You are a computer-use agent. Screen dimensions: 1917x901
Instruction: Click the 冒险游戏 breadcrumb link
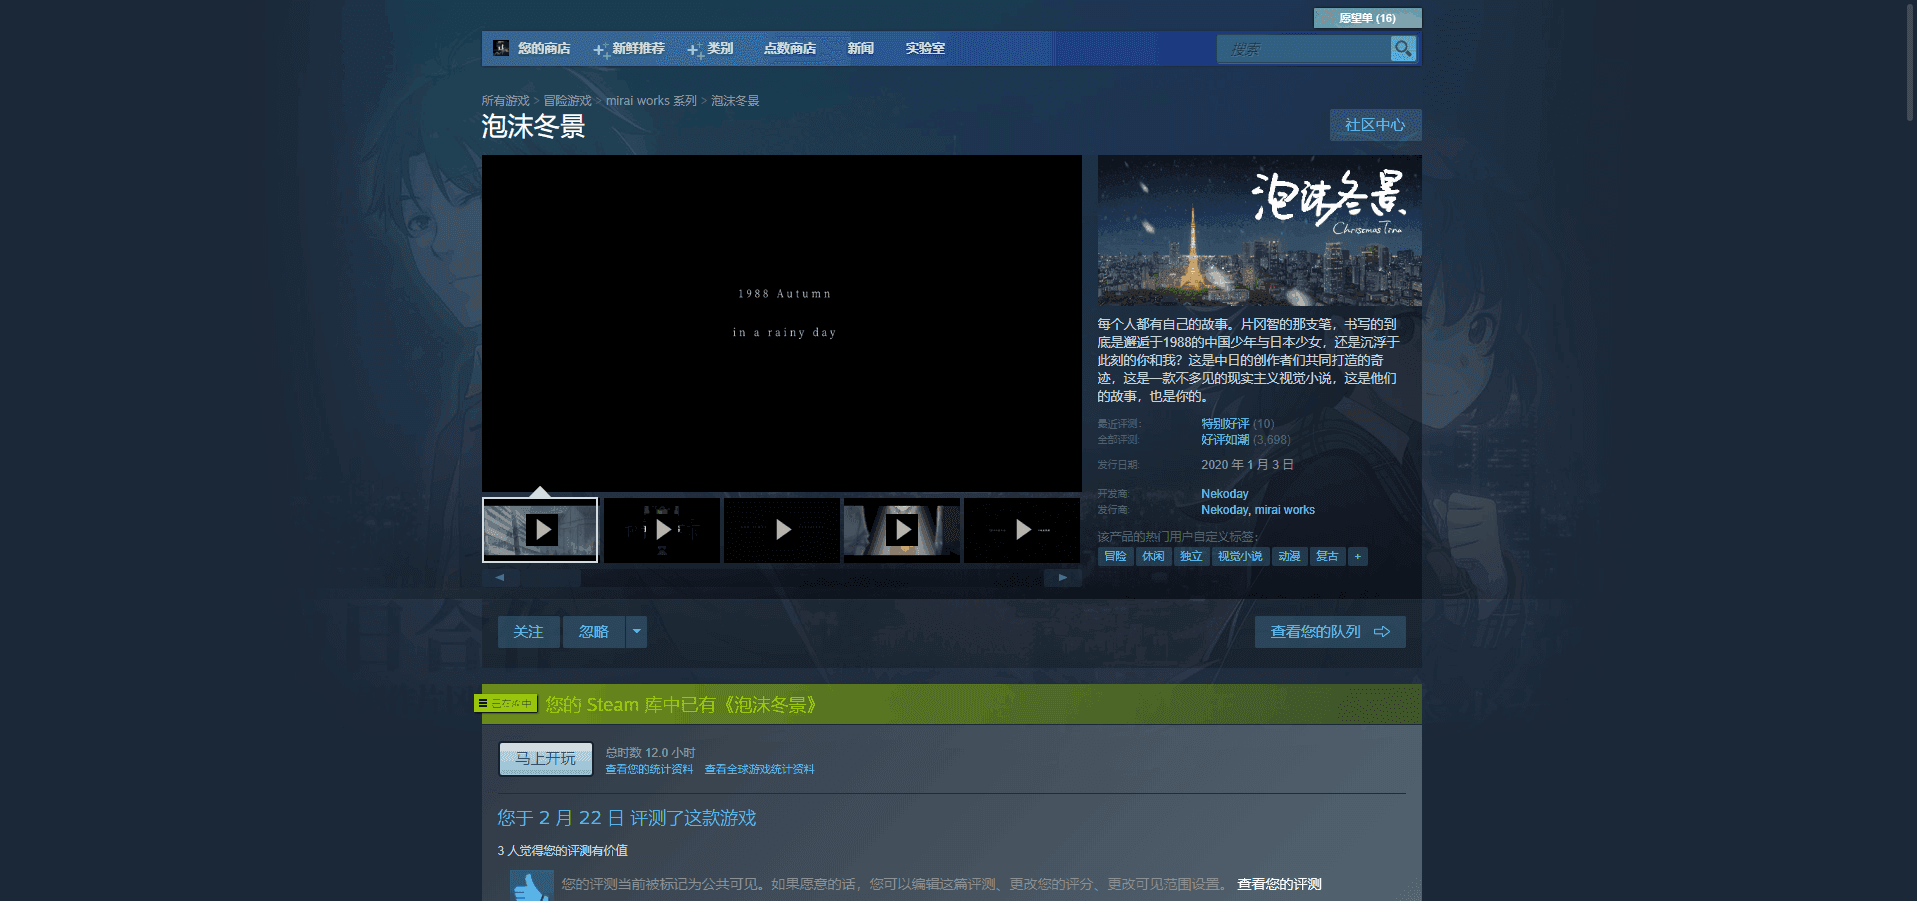568,101
